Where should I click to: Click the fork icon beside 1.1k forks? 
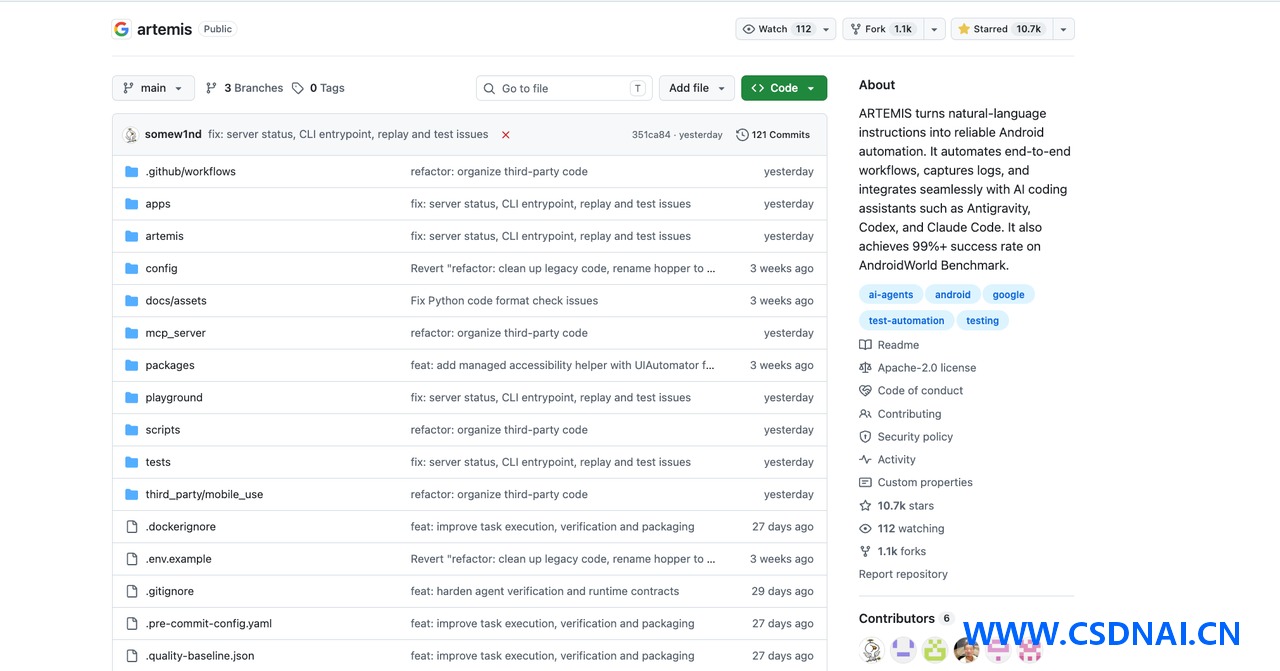[865, 552]
